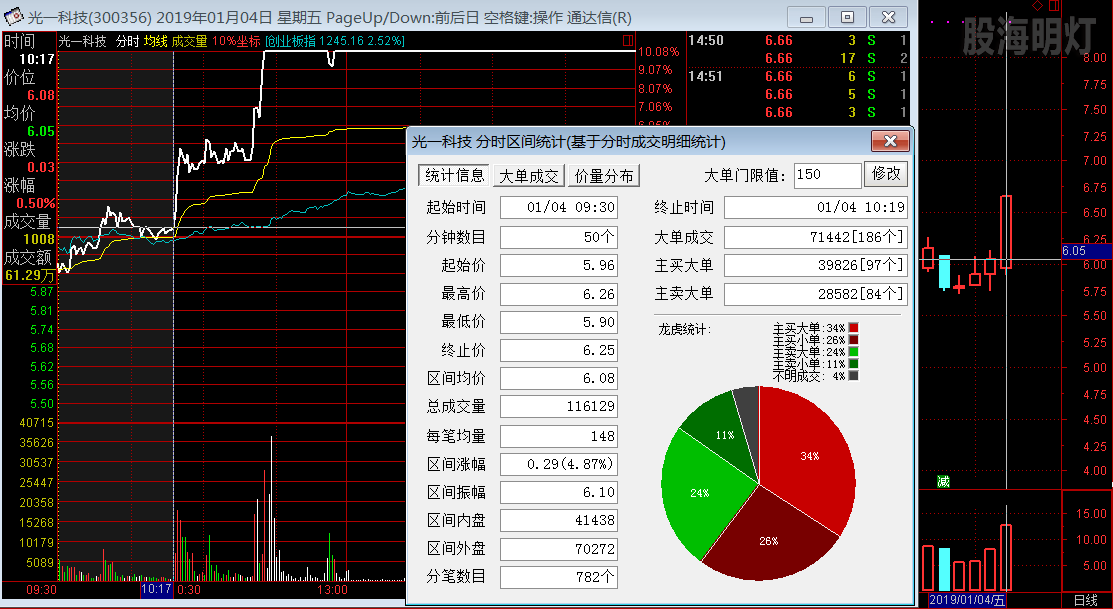Click 每笔均量 value 148
The height and width of the screenshot is (609, 1113).
click(559, 436)
